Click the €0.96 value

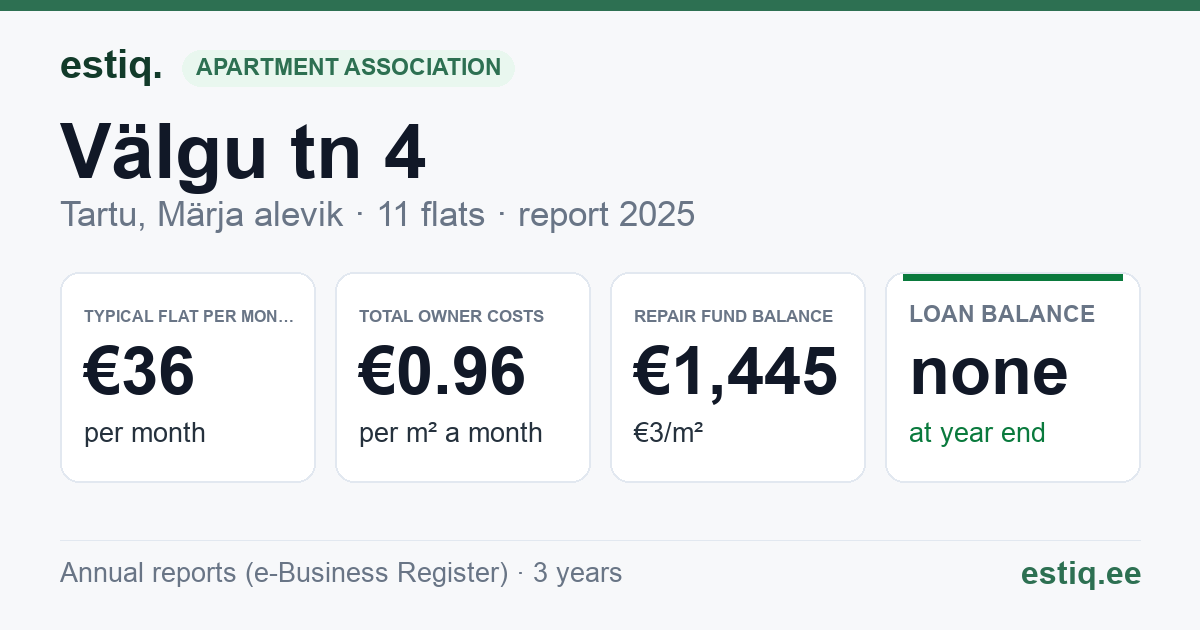[442, 371]
